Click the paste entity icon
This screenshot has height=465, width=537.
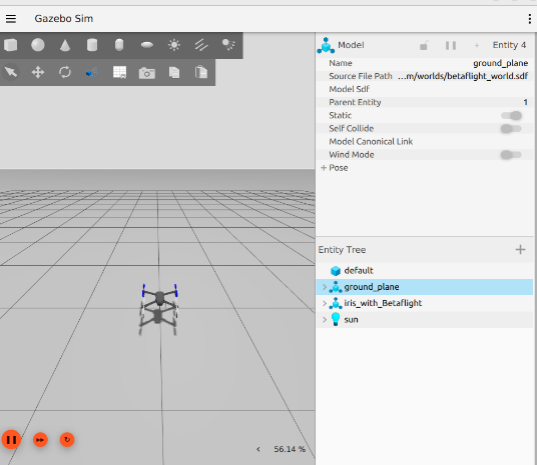pyautogui.click(x=201, y=72)
